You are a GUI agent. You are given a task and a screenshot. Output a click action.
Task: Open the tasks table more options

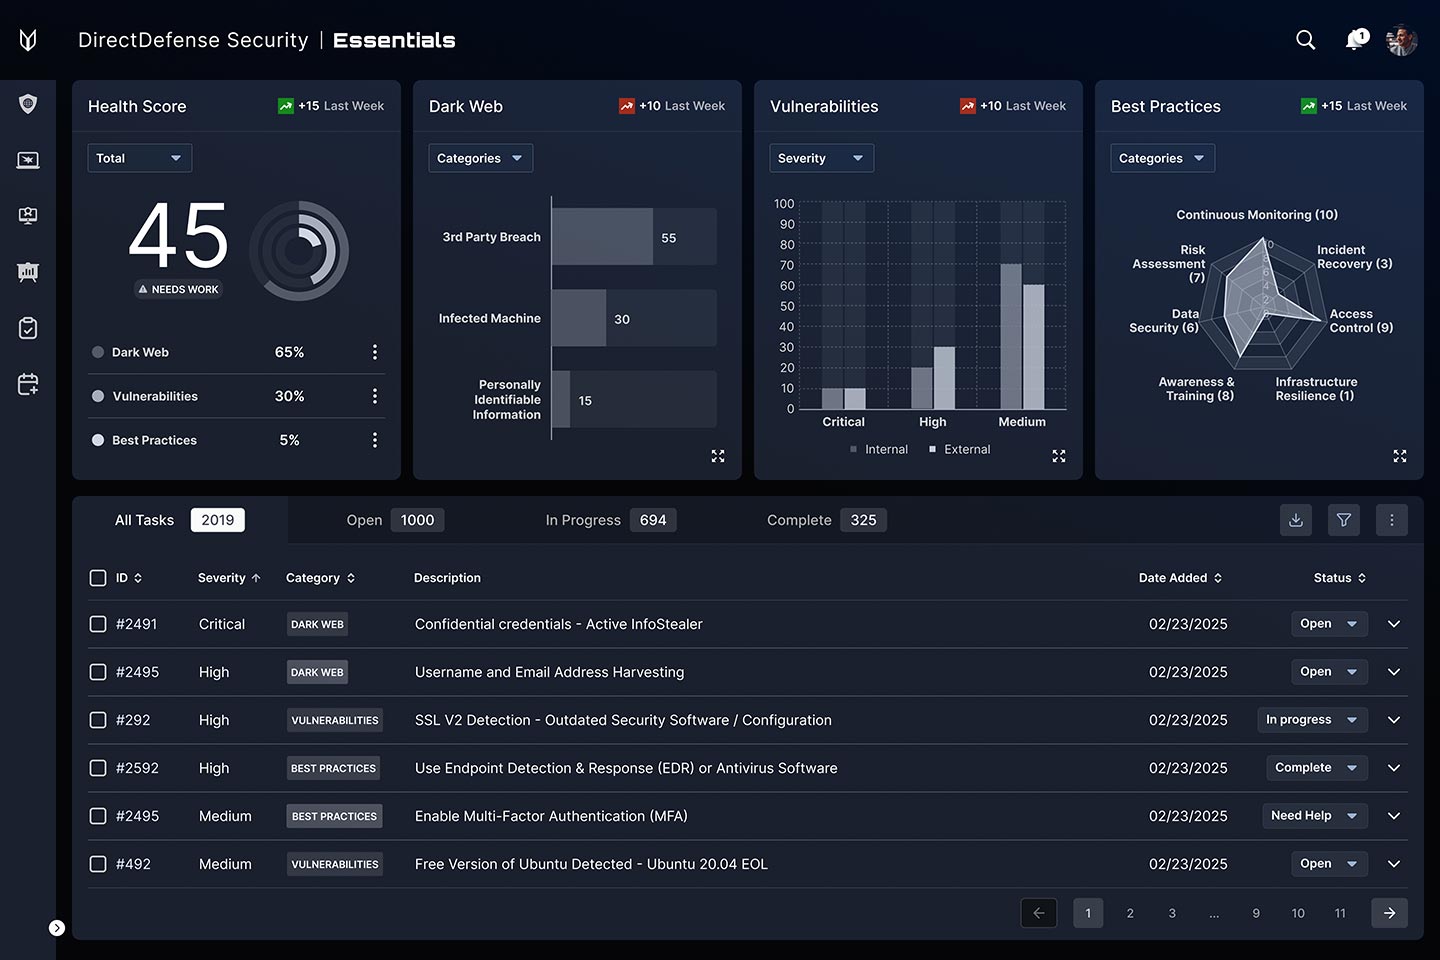click(1392, 520)
